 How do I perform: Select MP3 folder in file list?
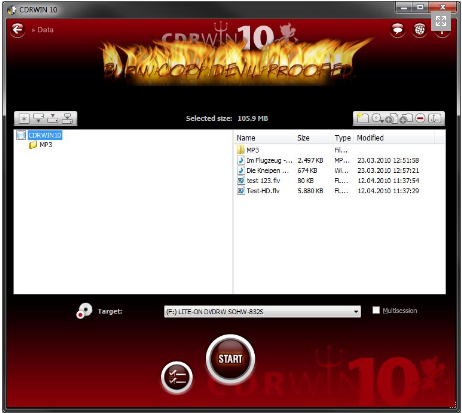tap(253, 150)
